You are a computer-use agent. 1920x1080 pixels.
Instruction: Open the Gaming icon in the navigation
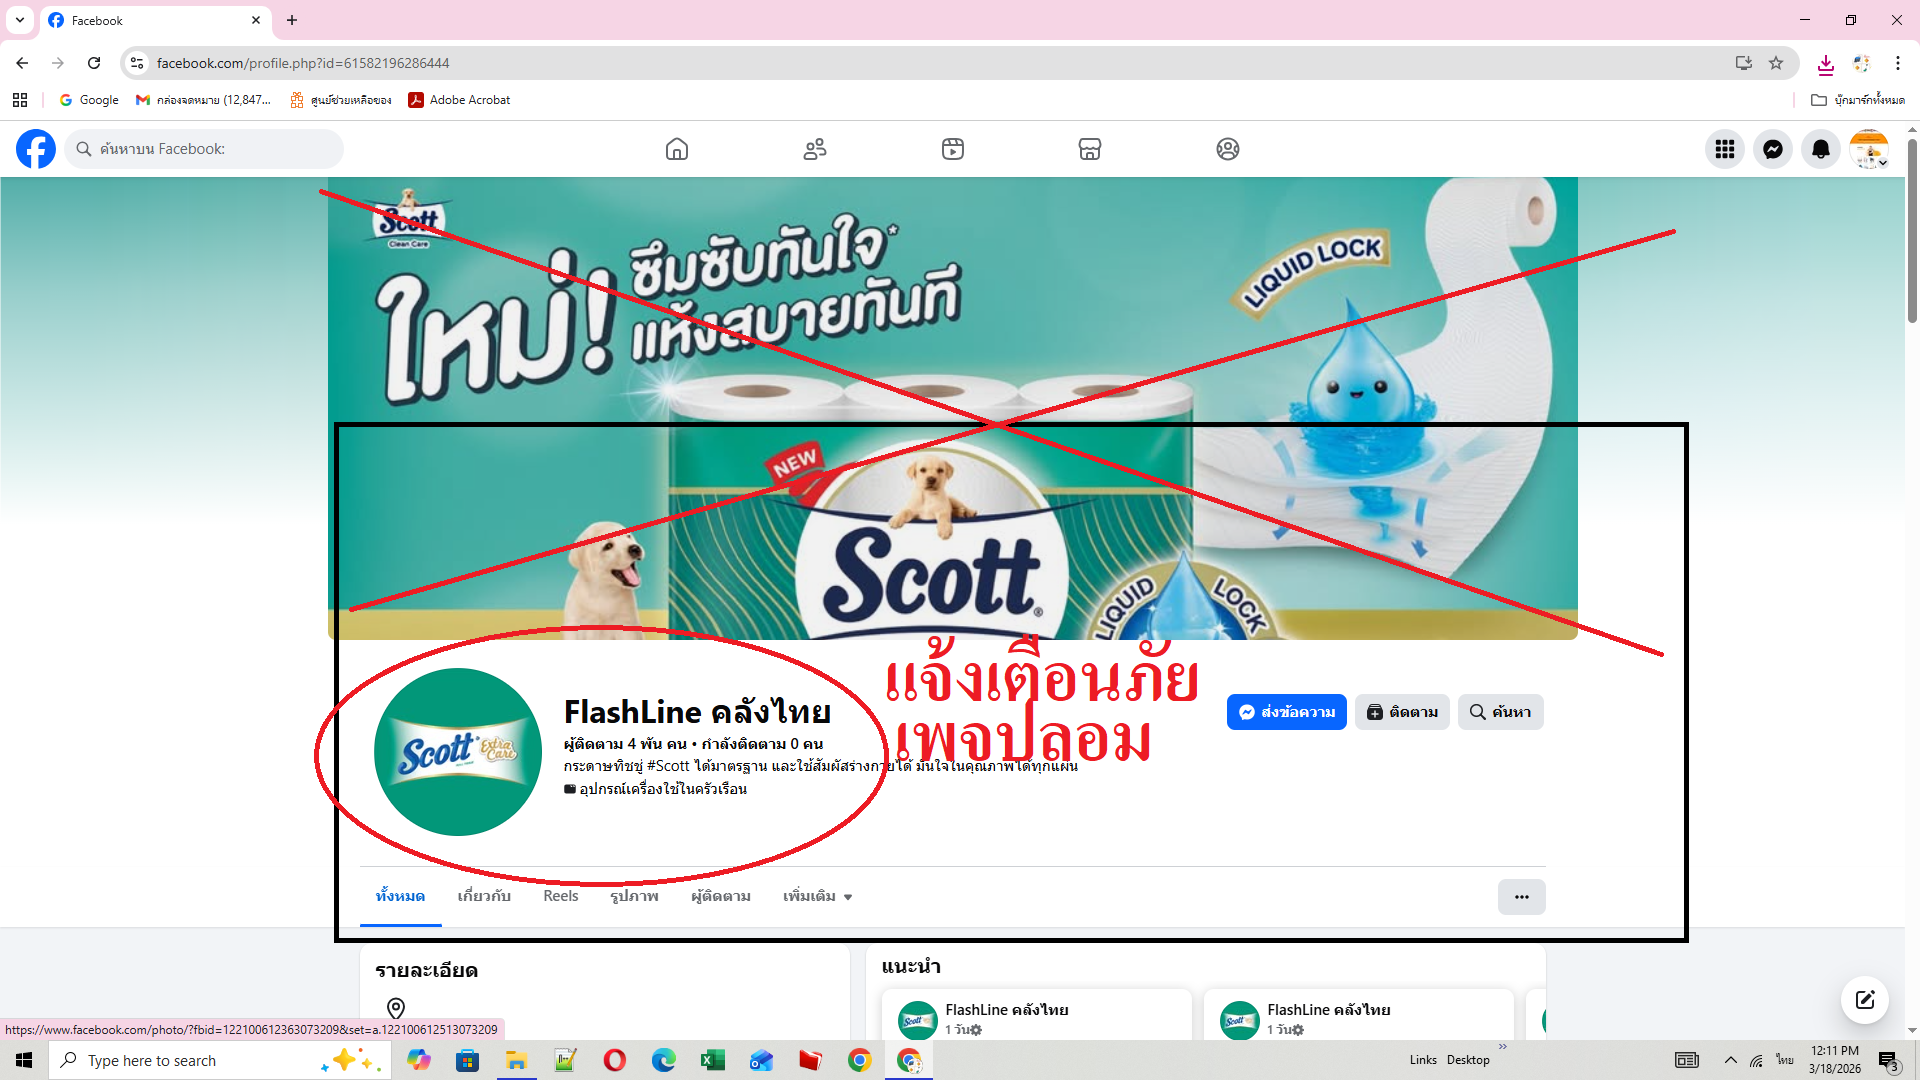point(1227,148)
